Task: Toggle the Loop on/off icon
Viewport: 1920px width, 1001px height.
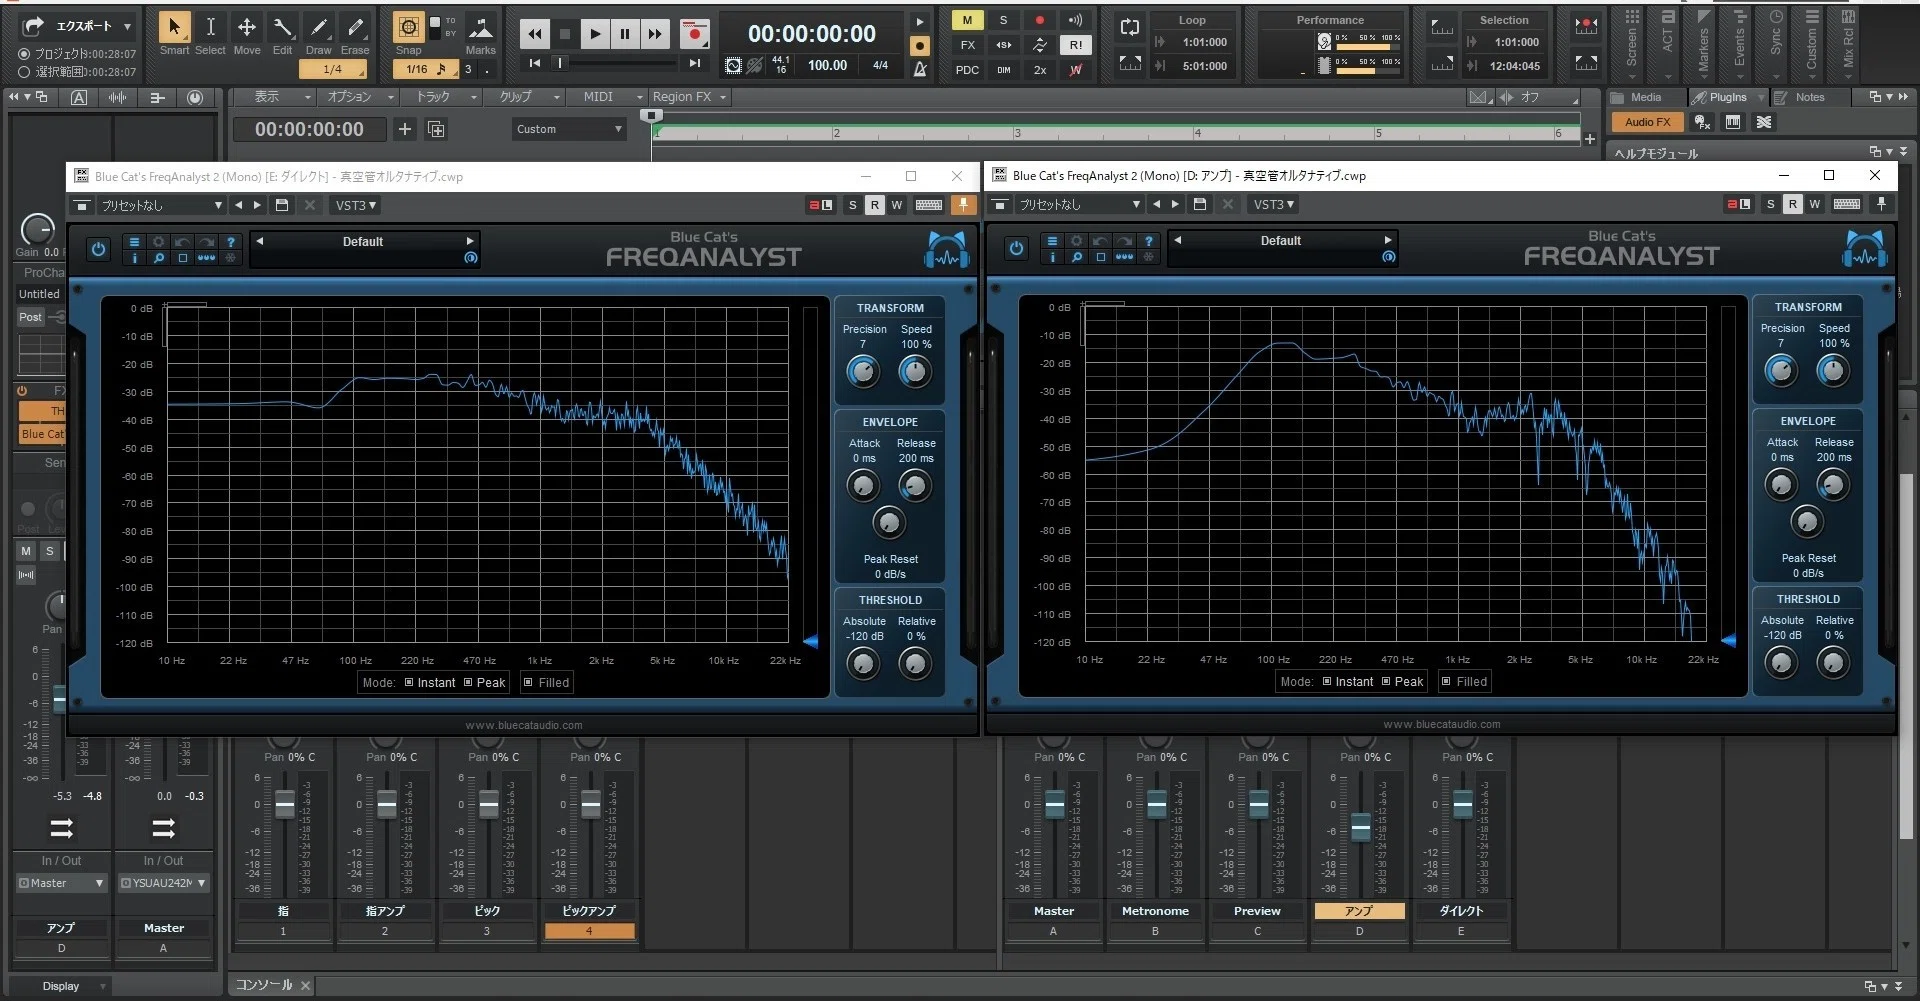Action: click(1130, 27)
